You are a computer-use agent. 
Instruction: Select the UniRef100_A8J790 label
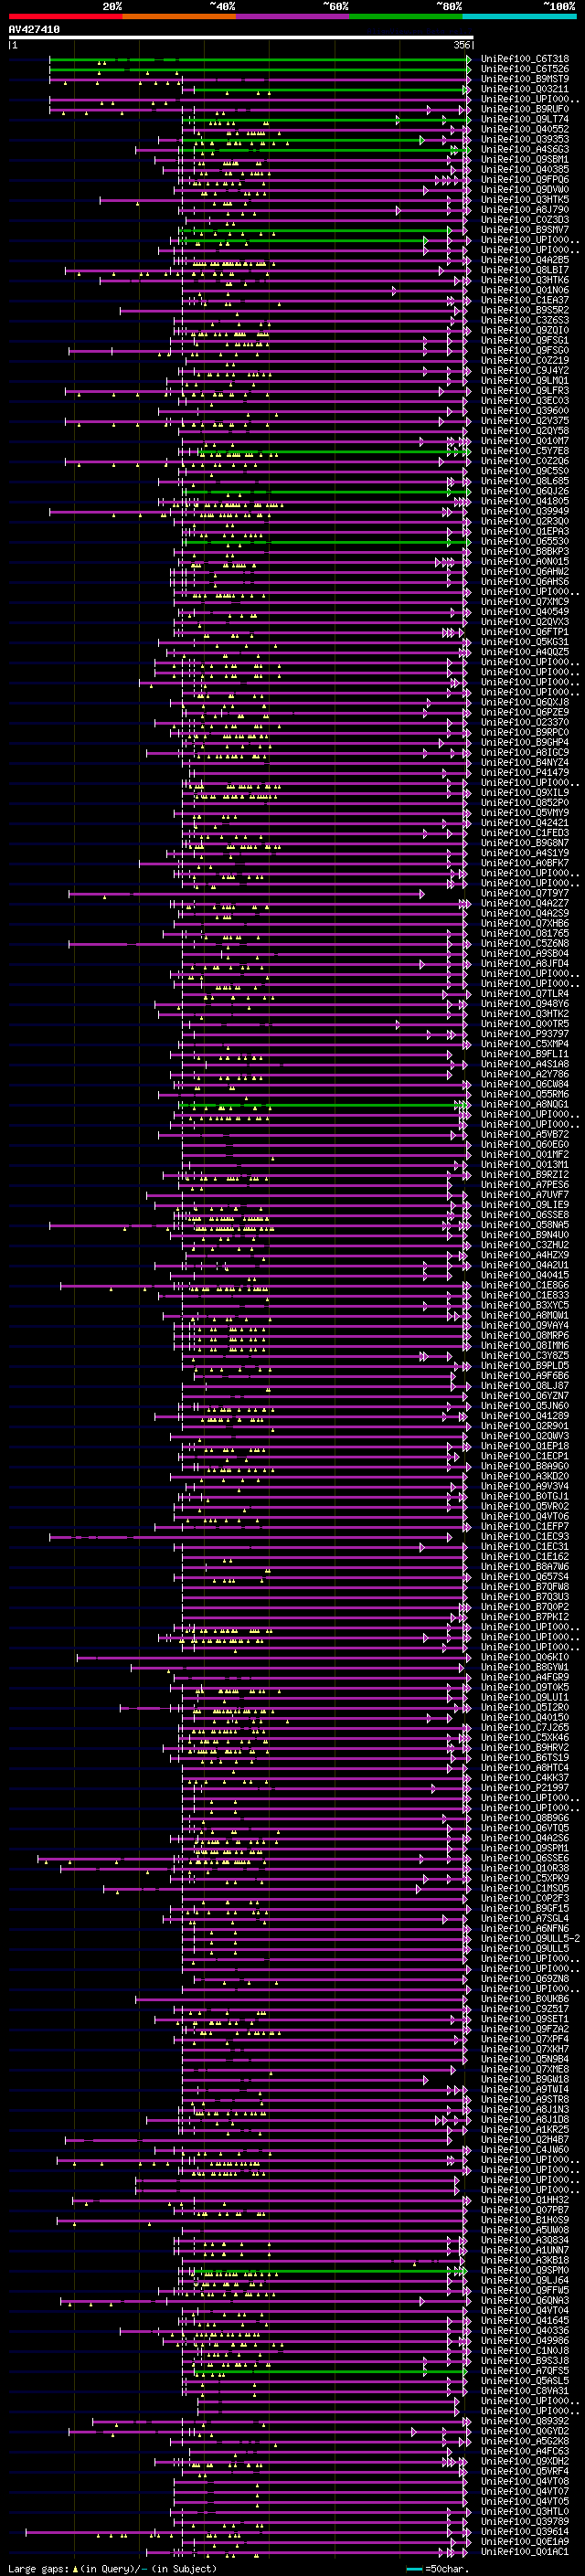point(525,209)
